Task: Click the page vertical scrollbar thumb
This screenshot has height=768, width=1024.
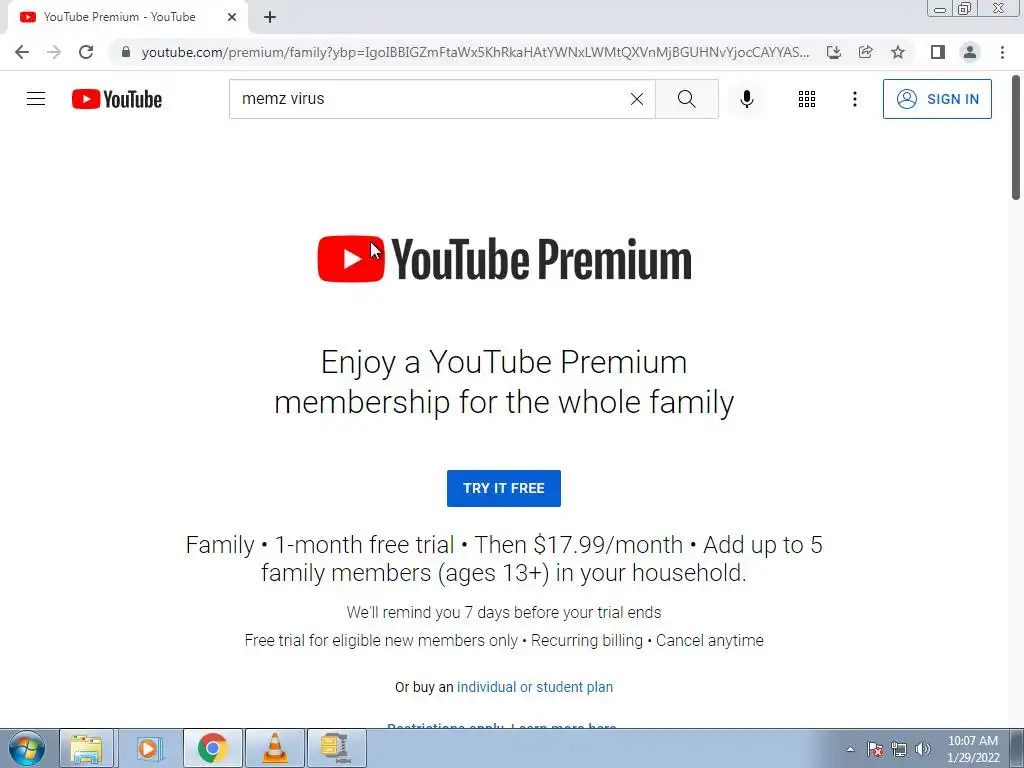Action: pos(1016,137)
